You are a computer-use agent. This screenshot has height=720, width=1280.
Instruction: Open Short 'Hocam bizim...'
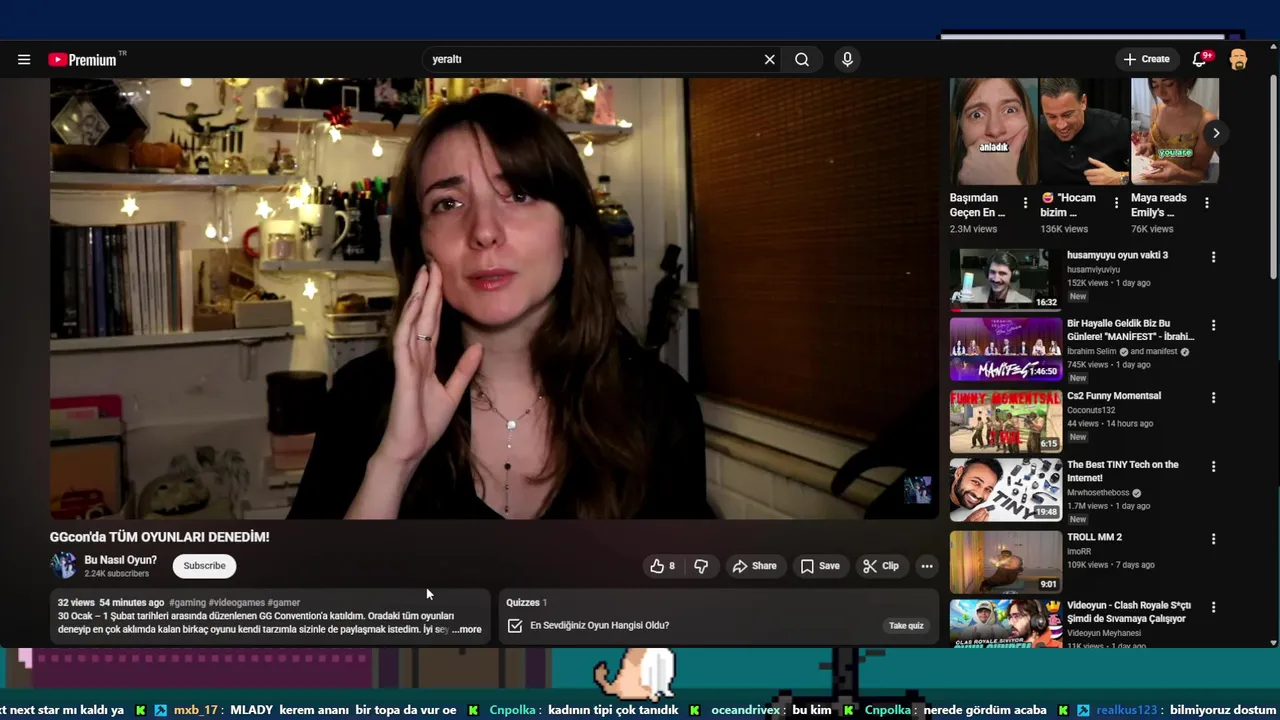point(1084,131)
